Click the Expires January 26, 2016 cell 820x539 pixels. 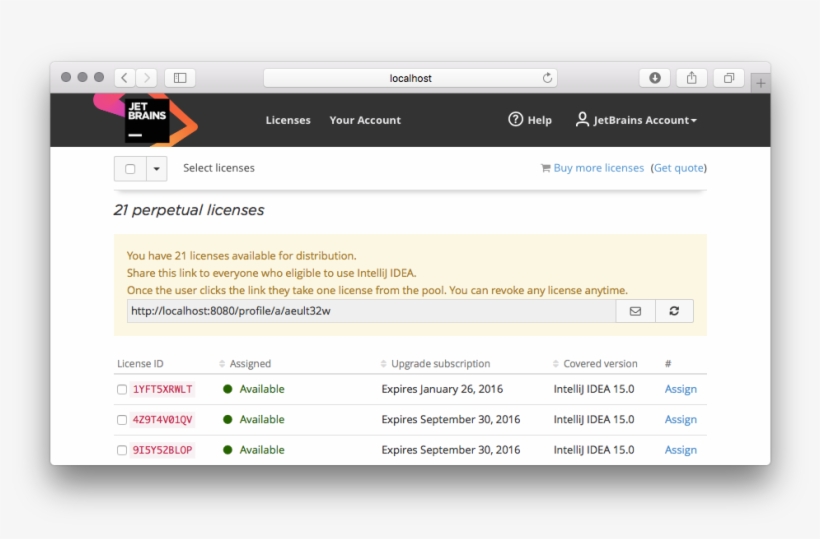coord(442,389)
